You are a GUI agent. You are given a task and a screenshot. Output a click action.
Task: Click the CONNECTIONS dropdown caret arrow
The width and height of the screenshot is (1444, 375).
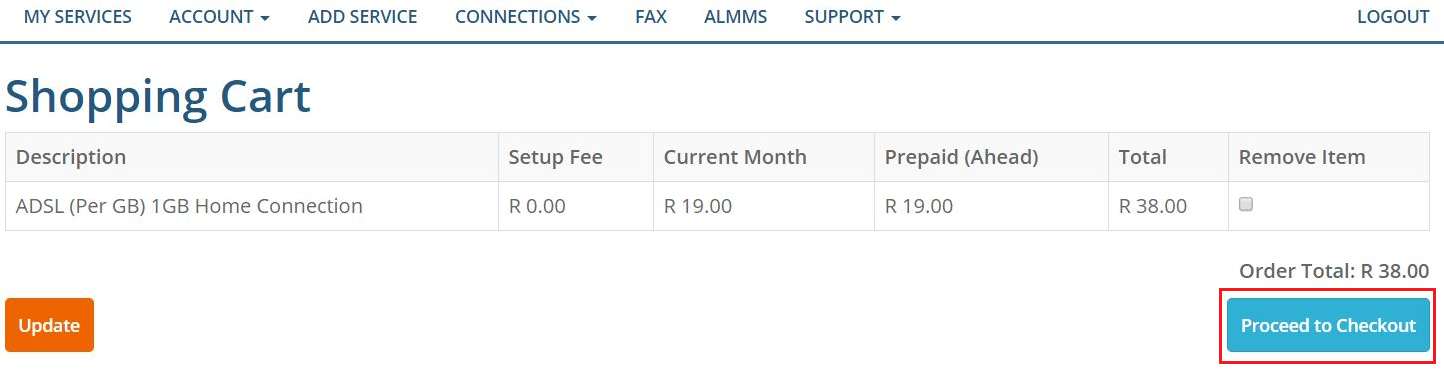[592, 18]
